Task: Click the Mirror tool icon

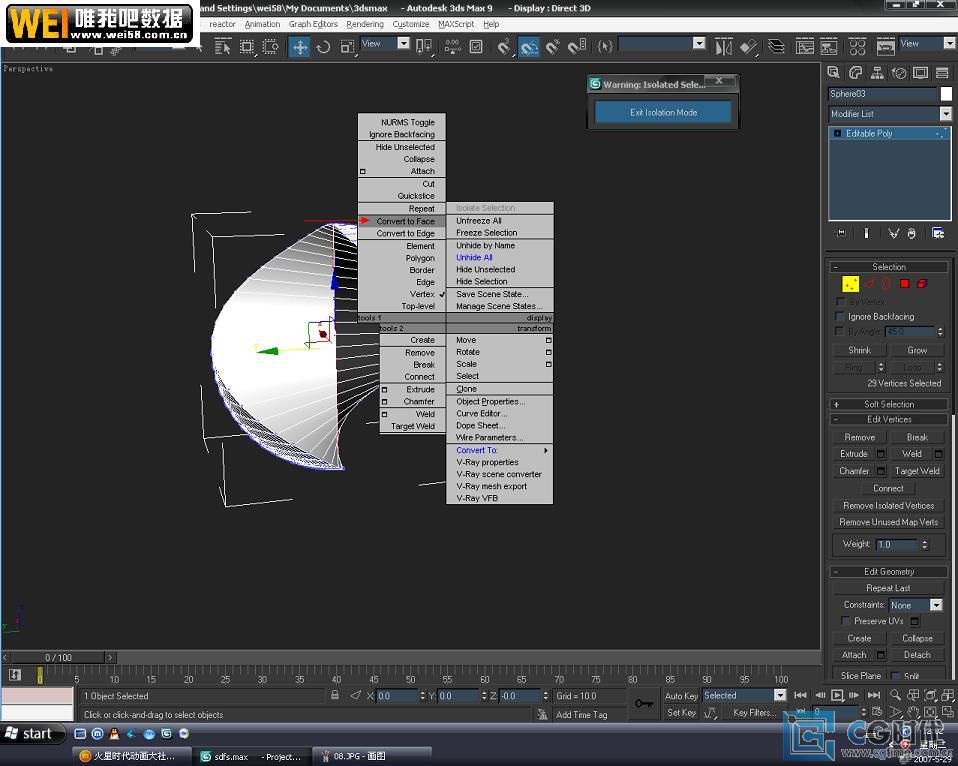Action: point(723,47)
